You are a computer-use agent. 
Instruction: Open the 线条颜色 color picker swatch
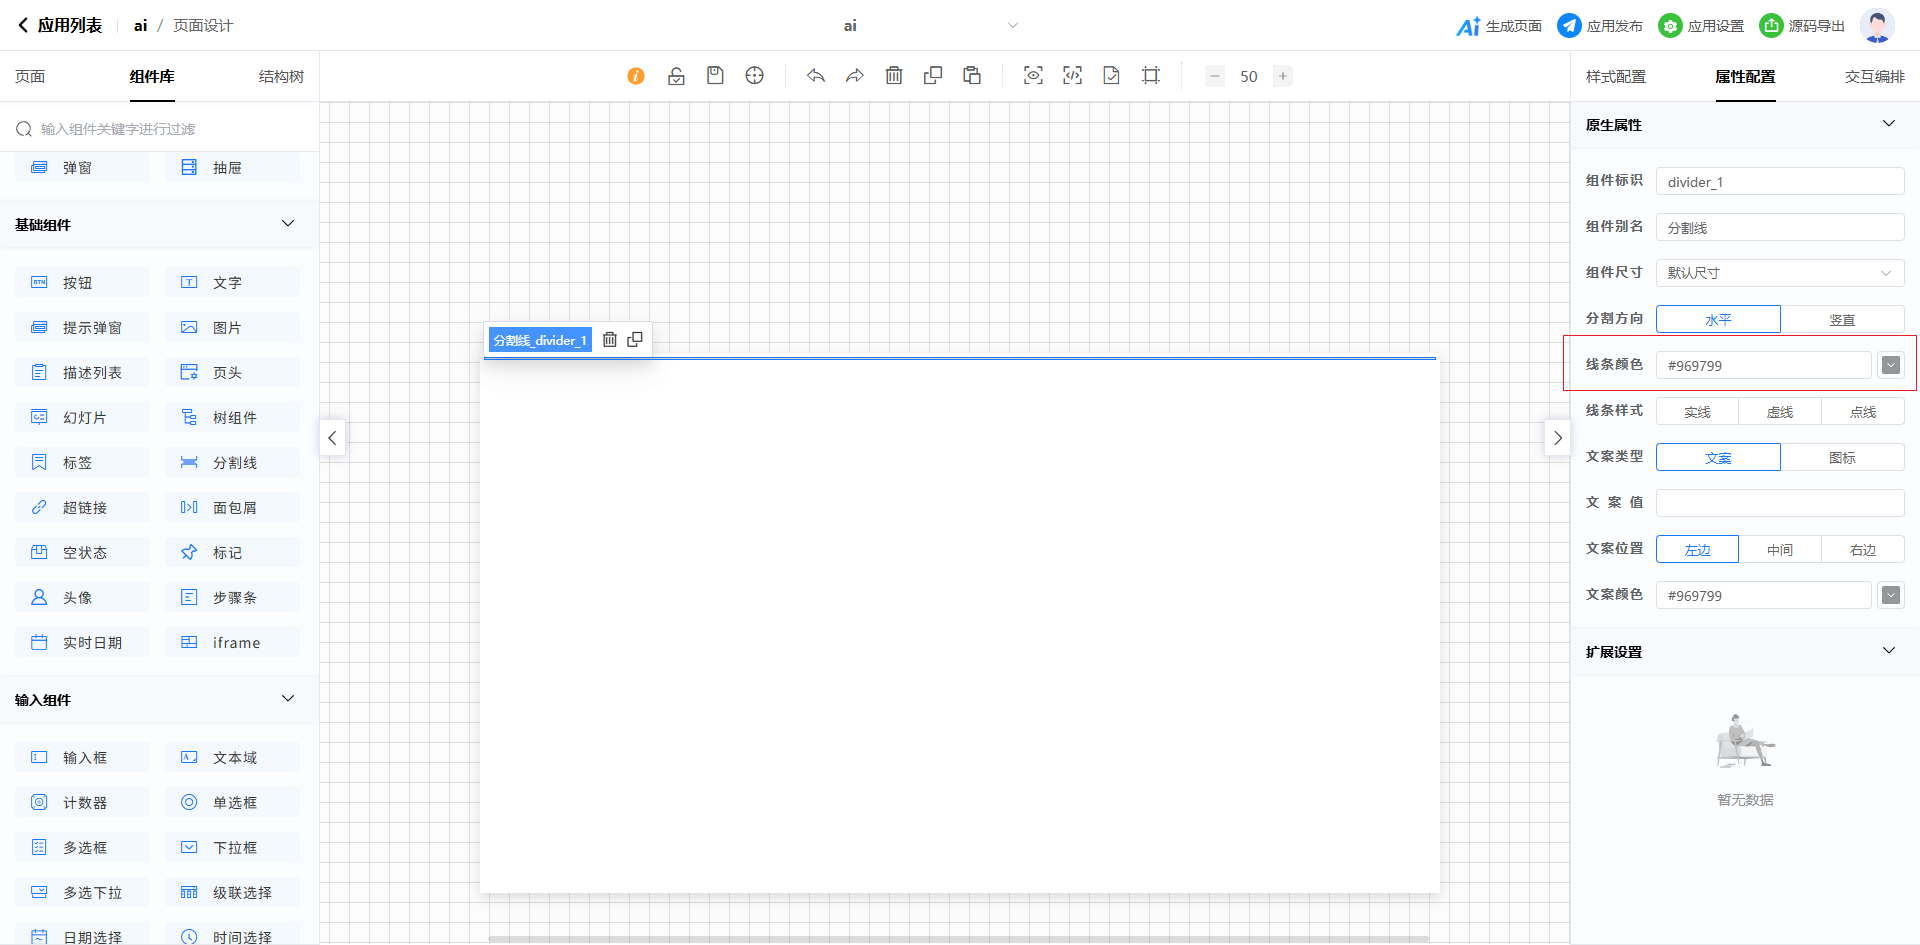click(x=1890, y=366)
